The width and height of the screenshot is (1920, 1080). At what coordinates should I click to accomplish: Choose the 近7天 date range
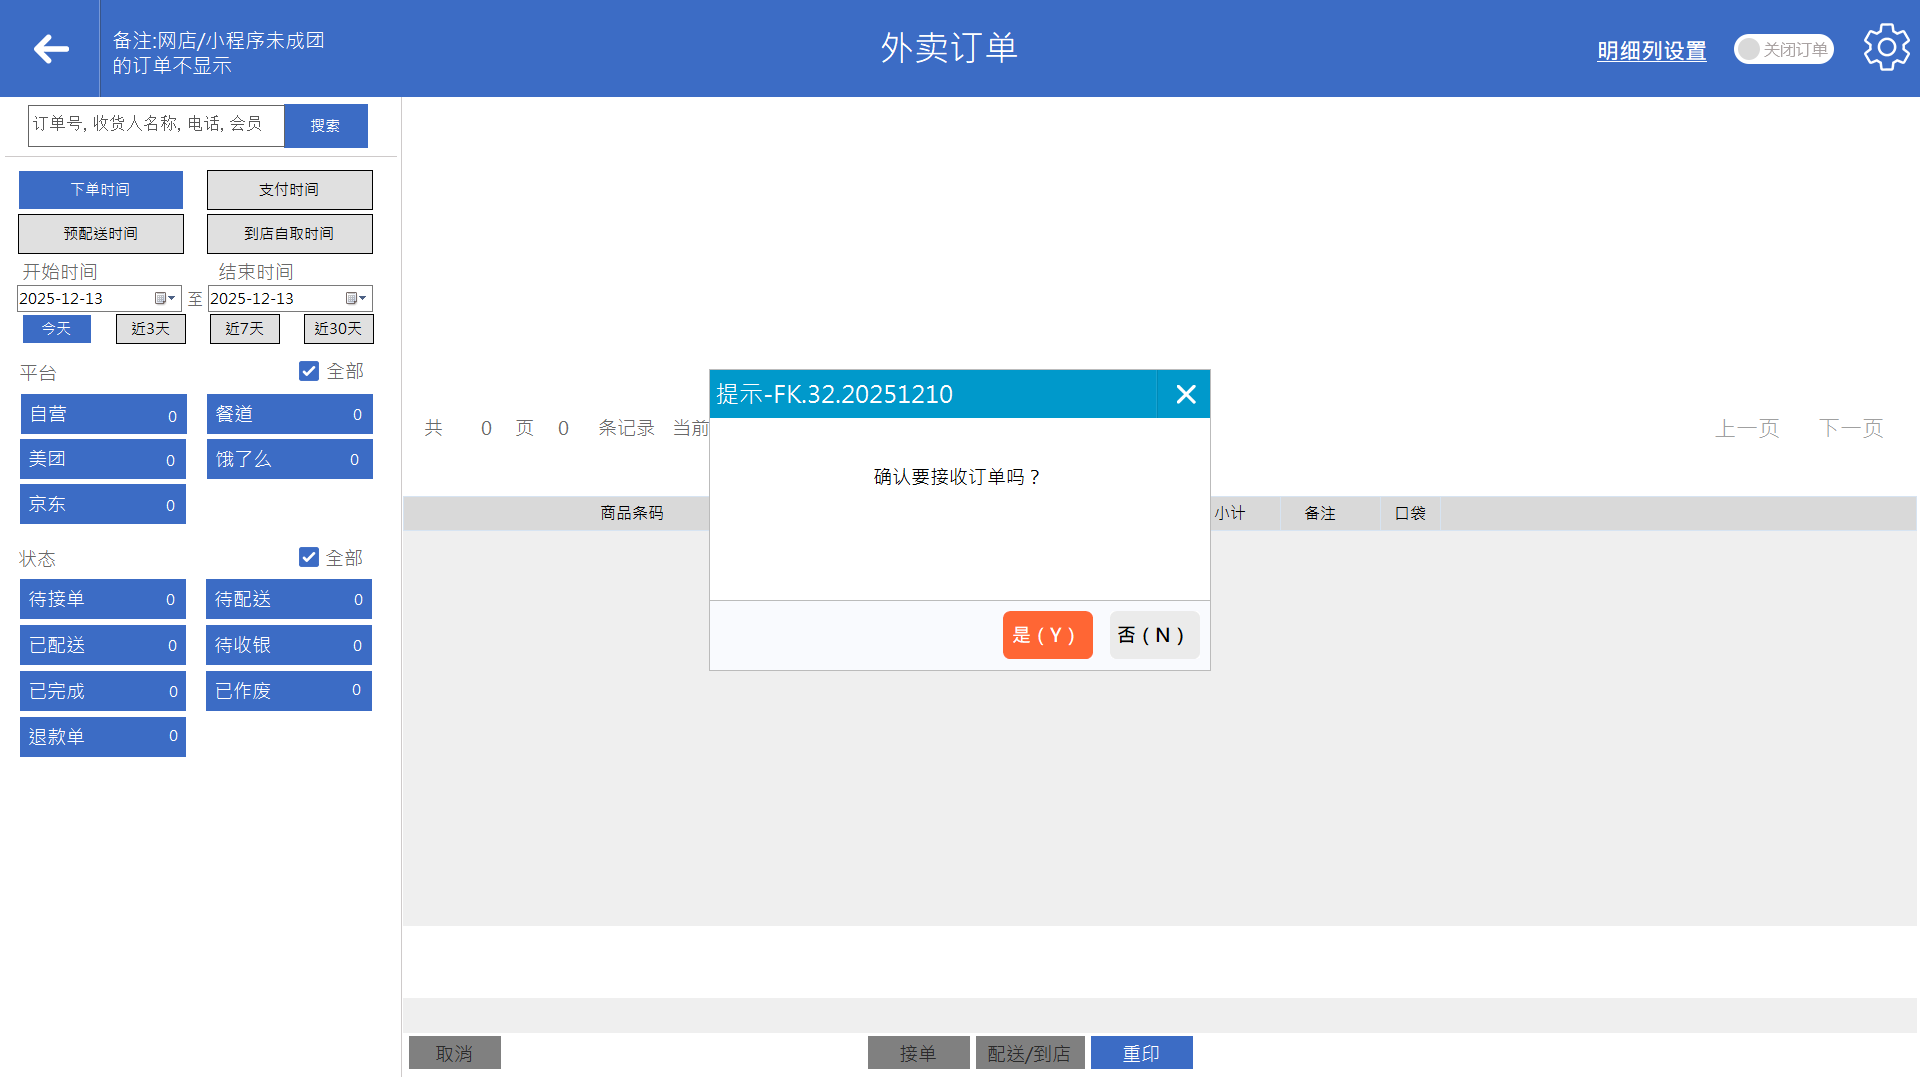[244, 328]
